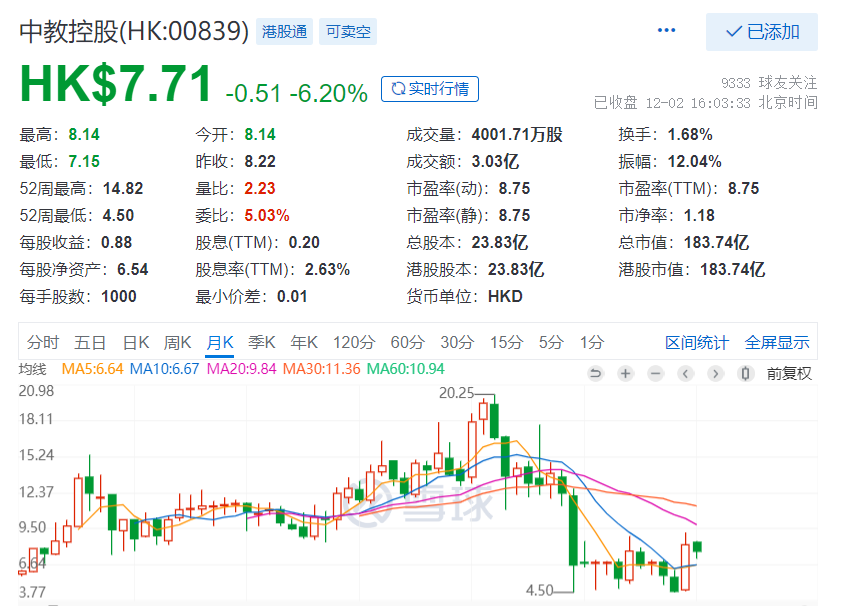Zoom out chart with minus icon

point(655,373)
